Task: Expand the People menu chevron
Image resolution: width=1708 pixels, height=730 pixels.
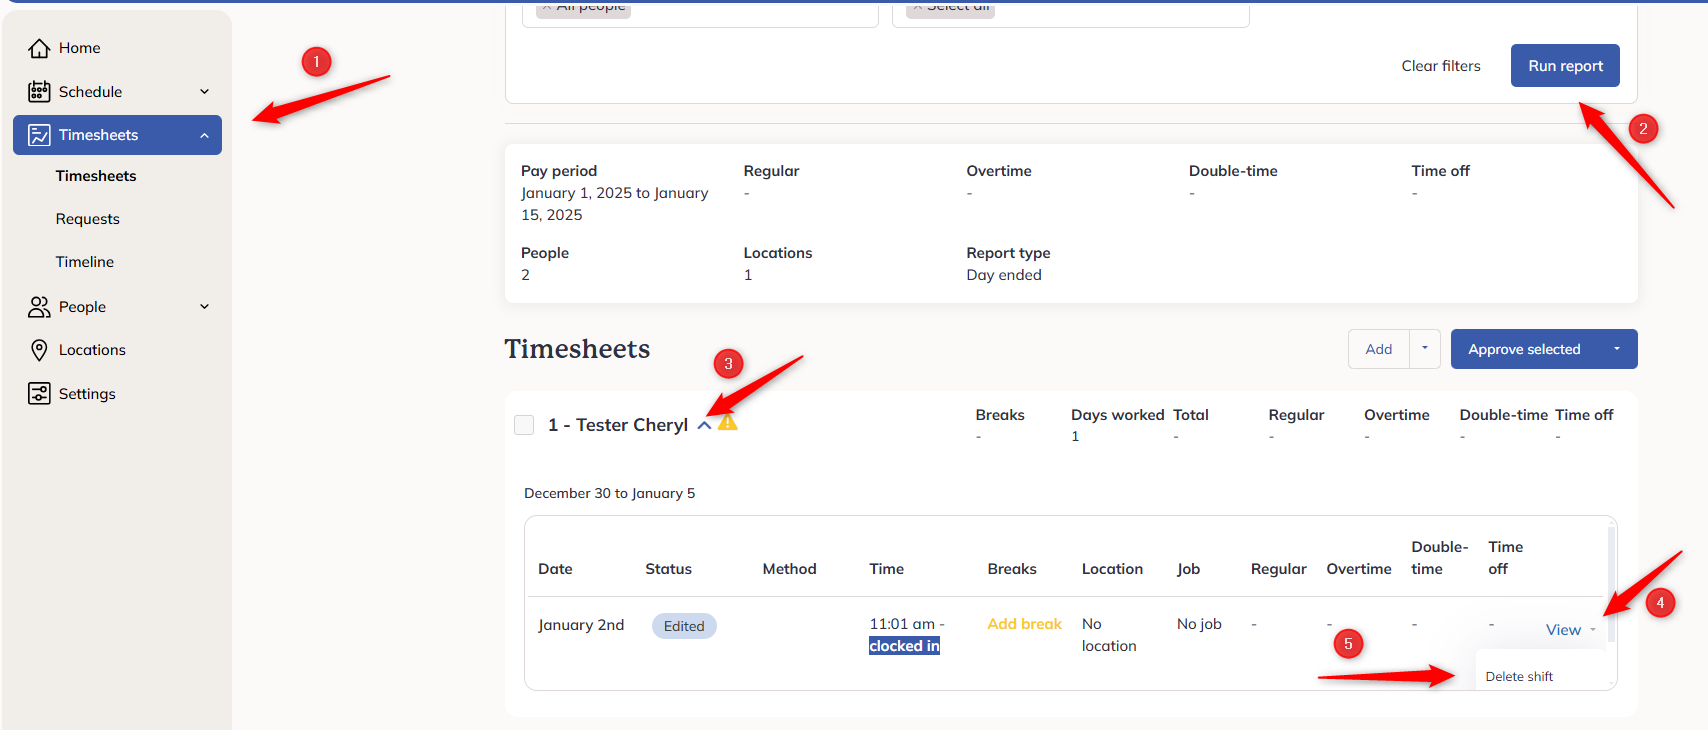Action: 205,307
